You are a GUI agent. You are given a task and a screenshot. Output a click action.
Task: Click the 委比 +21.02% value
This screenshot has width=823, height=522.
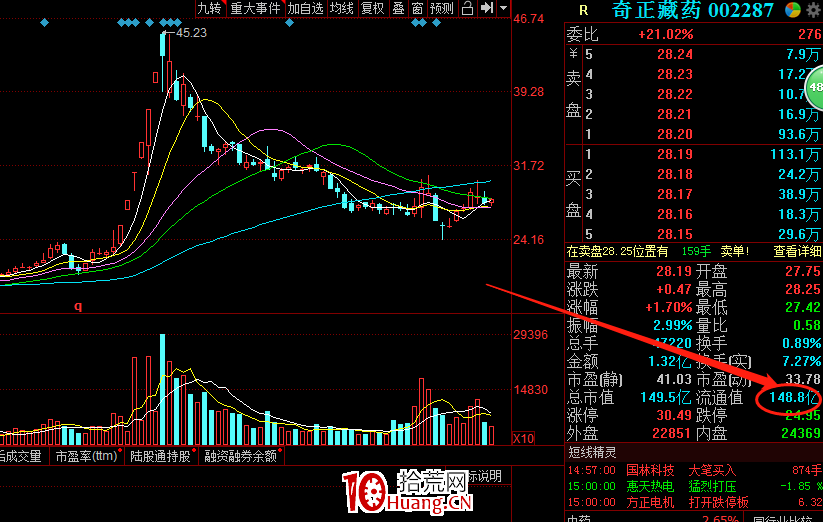click(x=666, y=35)
